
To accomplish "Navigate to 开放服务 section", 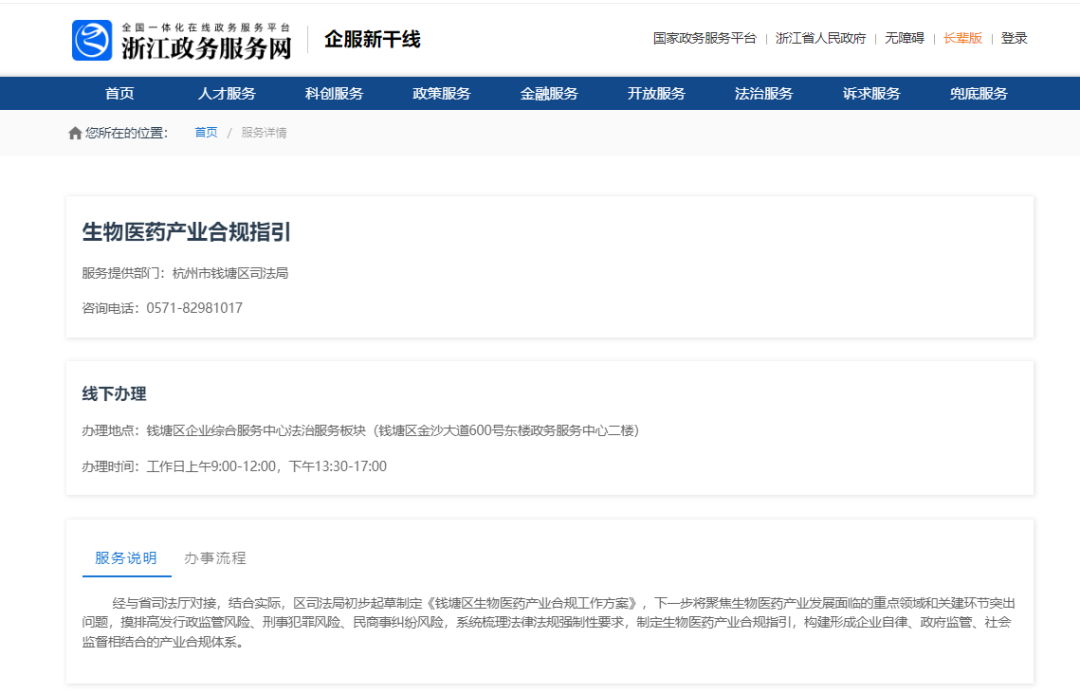I will click(656, 94).
